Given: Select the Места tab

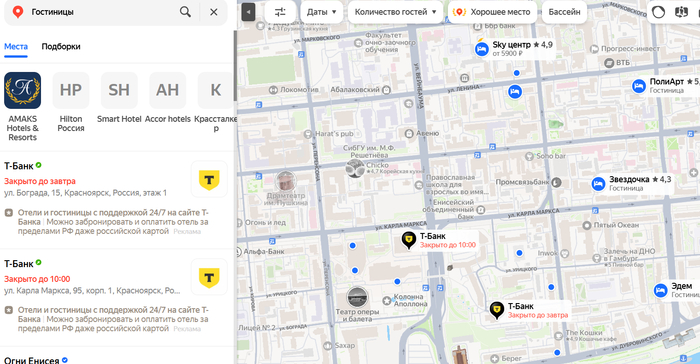Looking at the screenshot, I should 16,46.
